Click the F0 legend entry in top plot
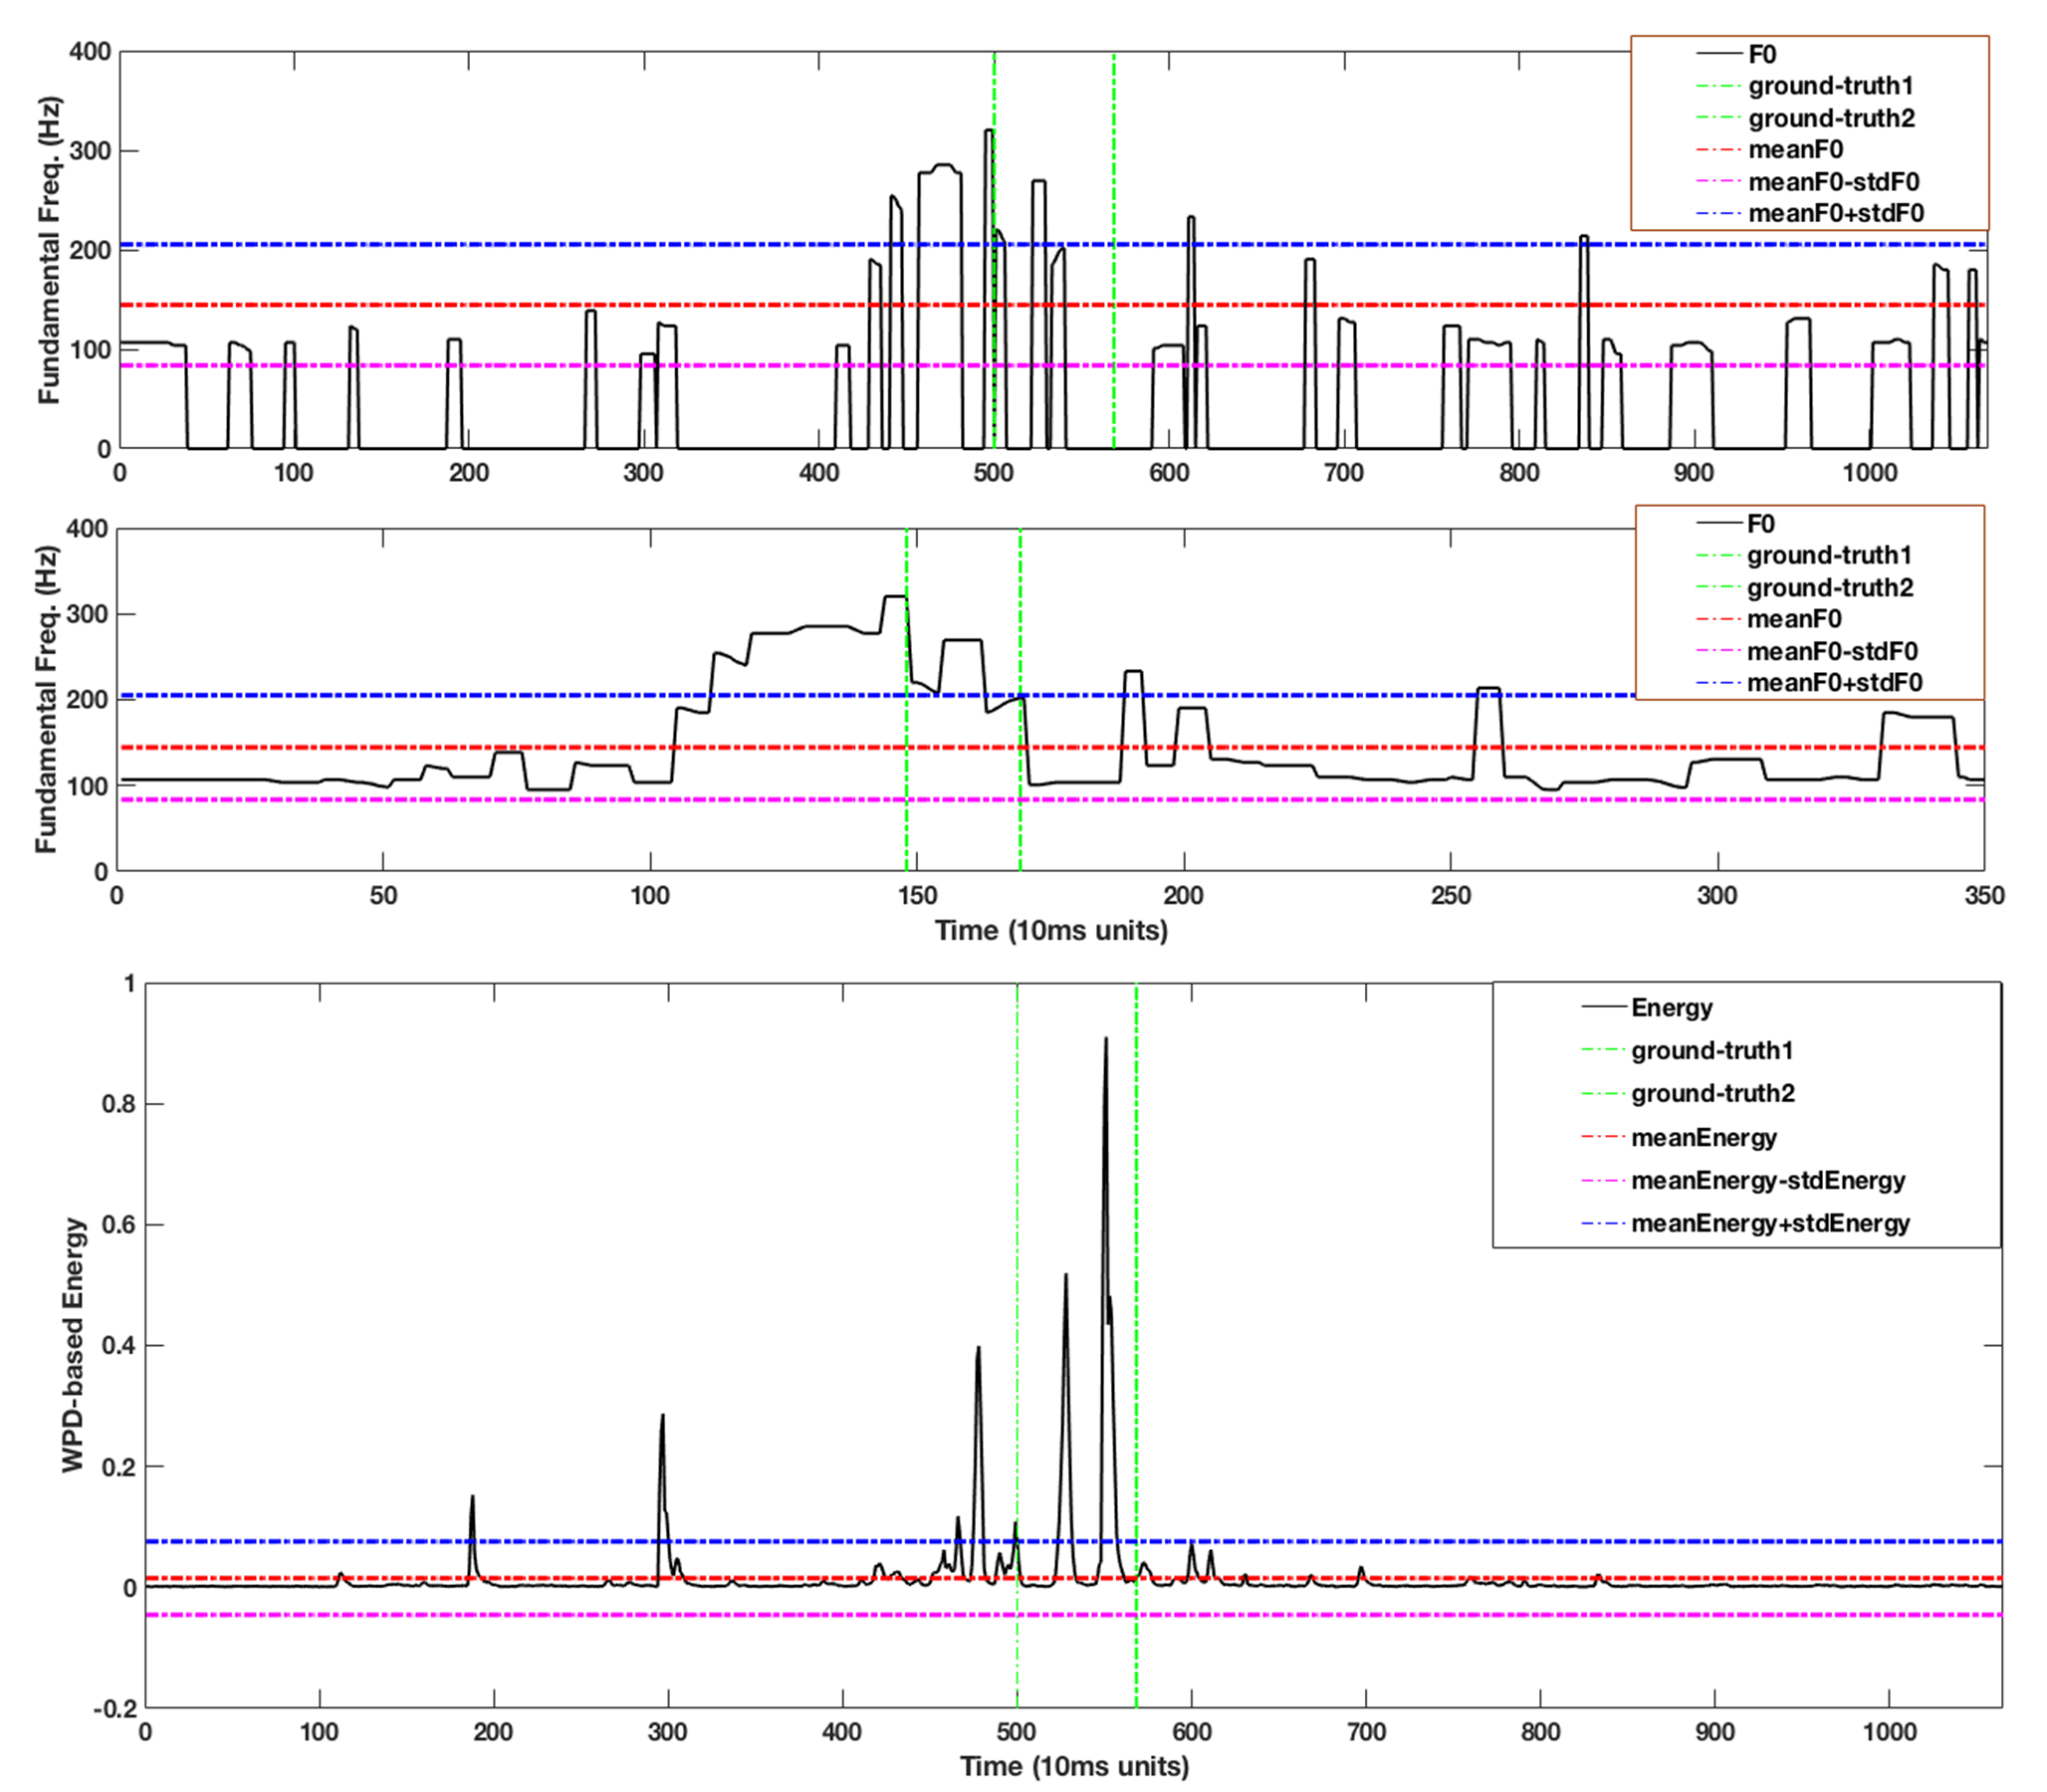 pyautogui.click(x=1761, y=54)
